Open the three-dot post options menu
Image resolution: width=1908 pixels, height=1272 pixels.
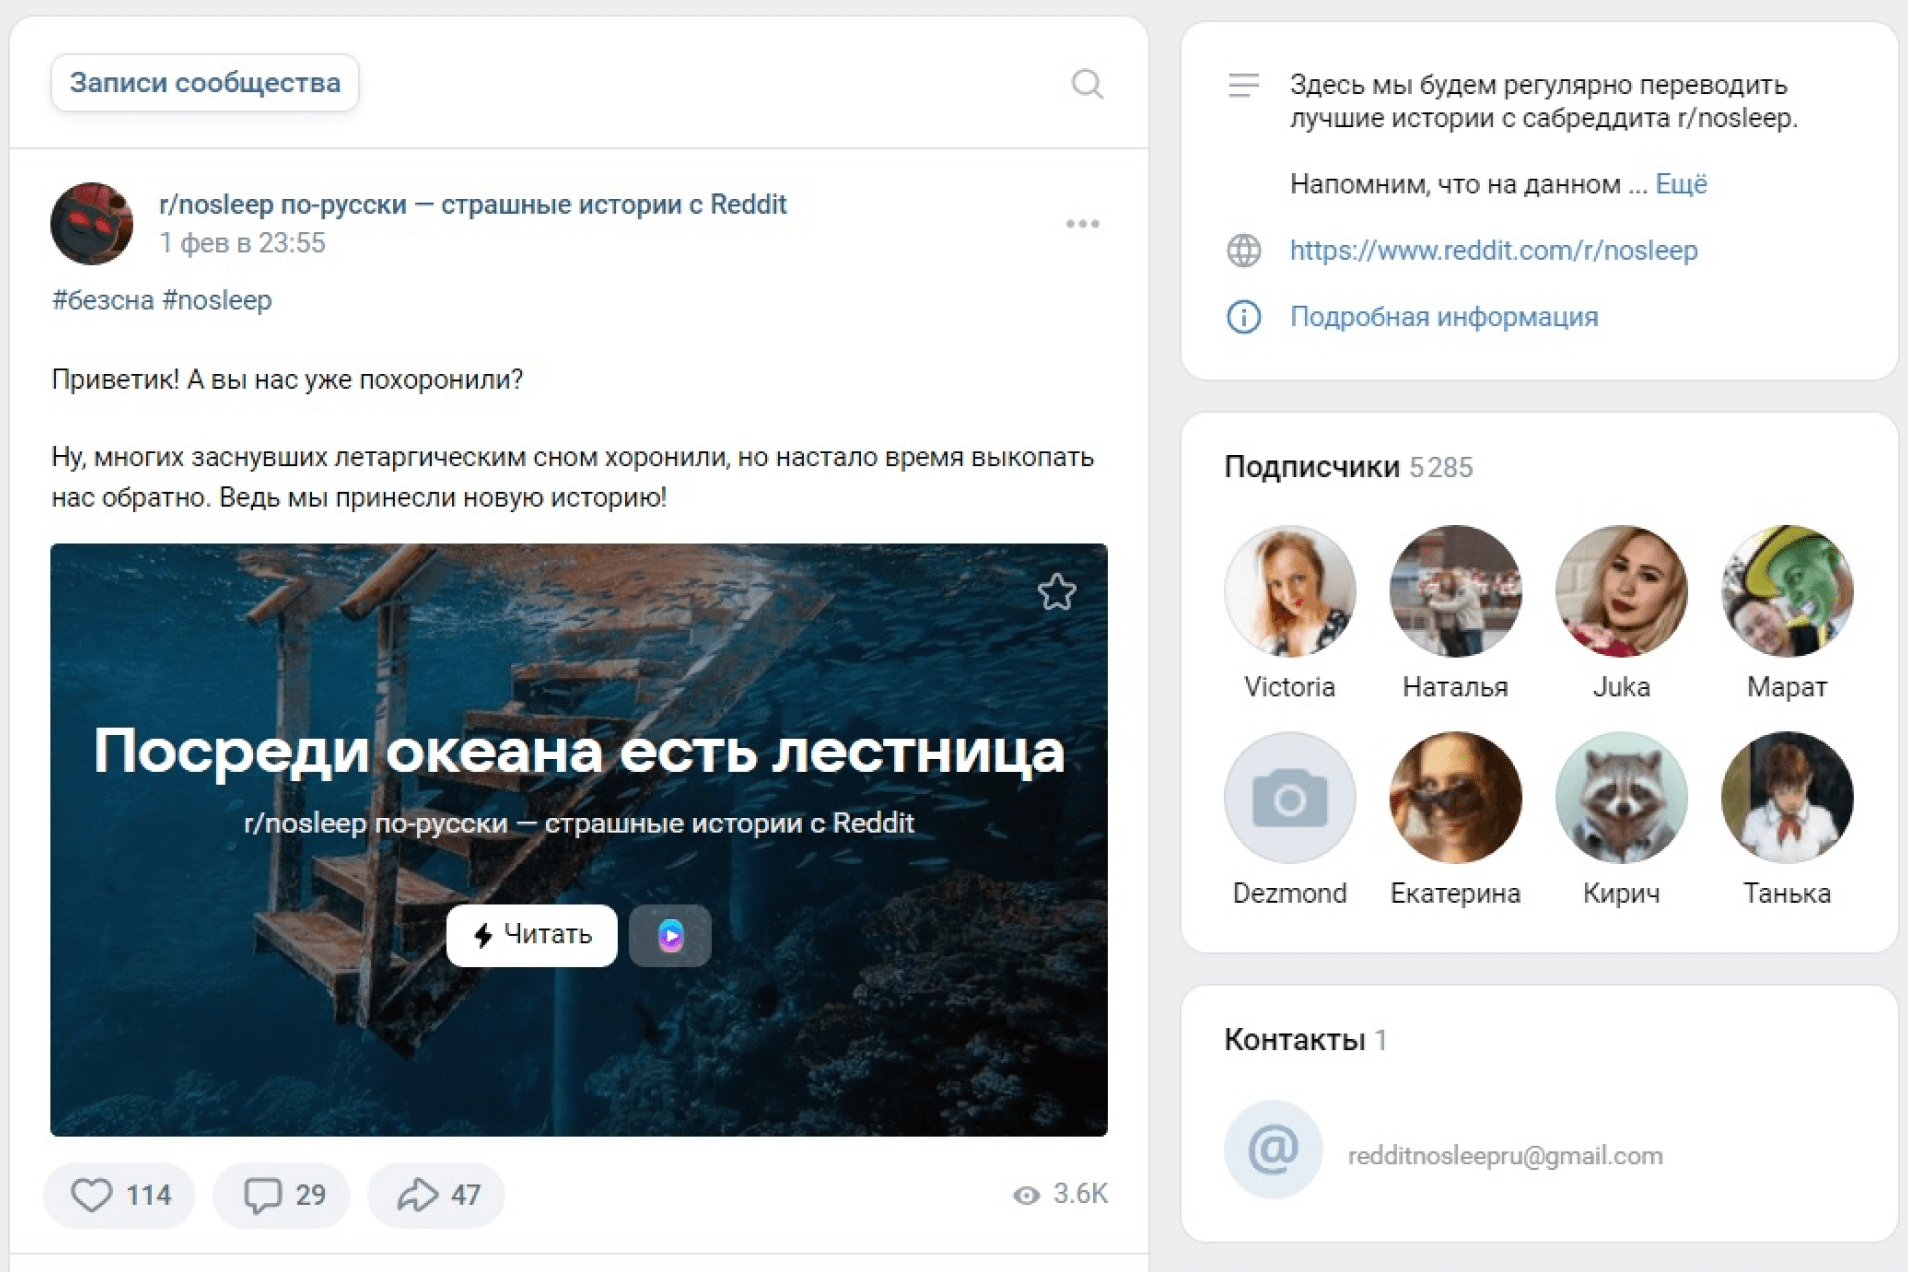click(x=1082, y=224)
